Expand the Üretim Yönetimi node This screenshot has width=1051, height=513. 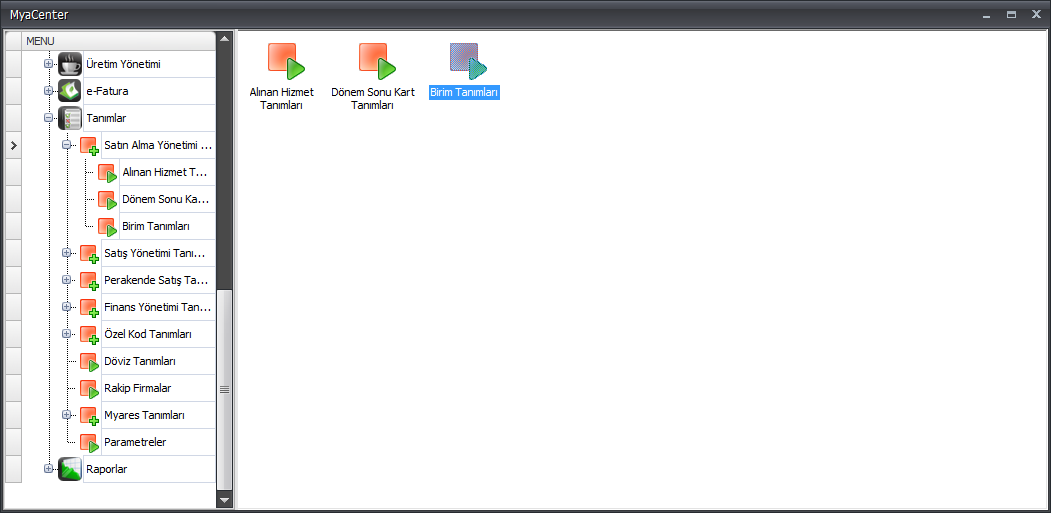click(48, 64)
